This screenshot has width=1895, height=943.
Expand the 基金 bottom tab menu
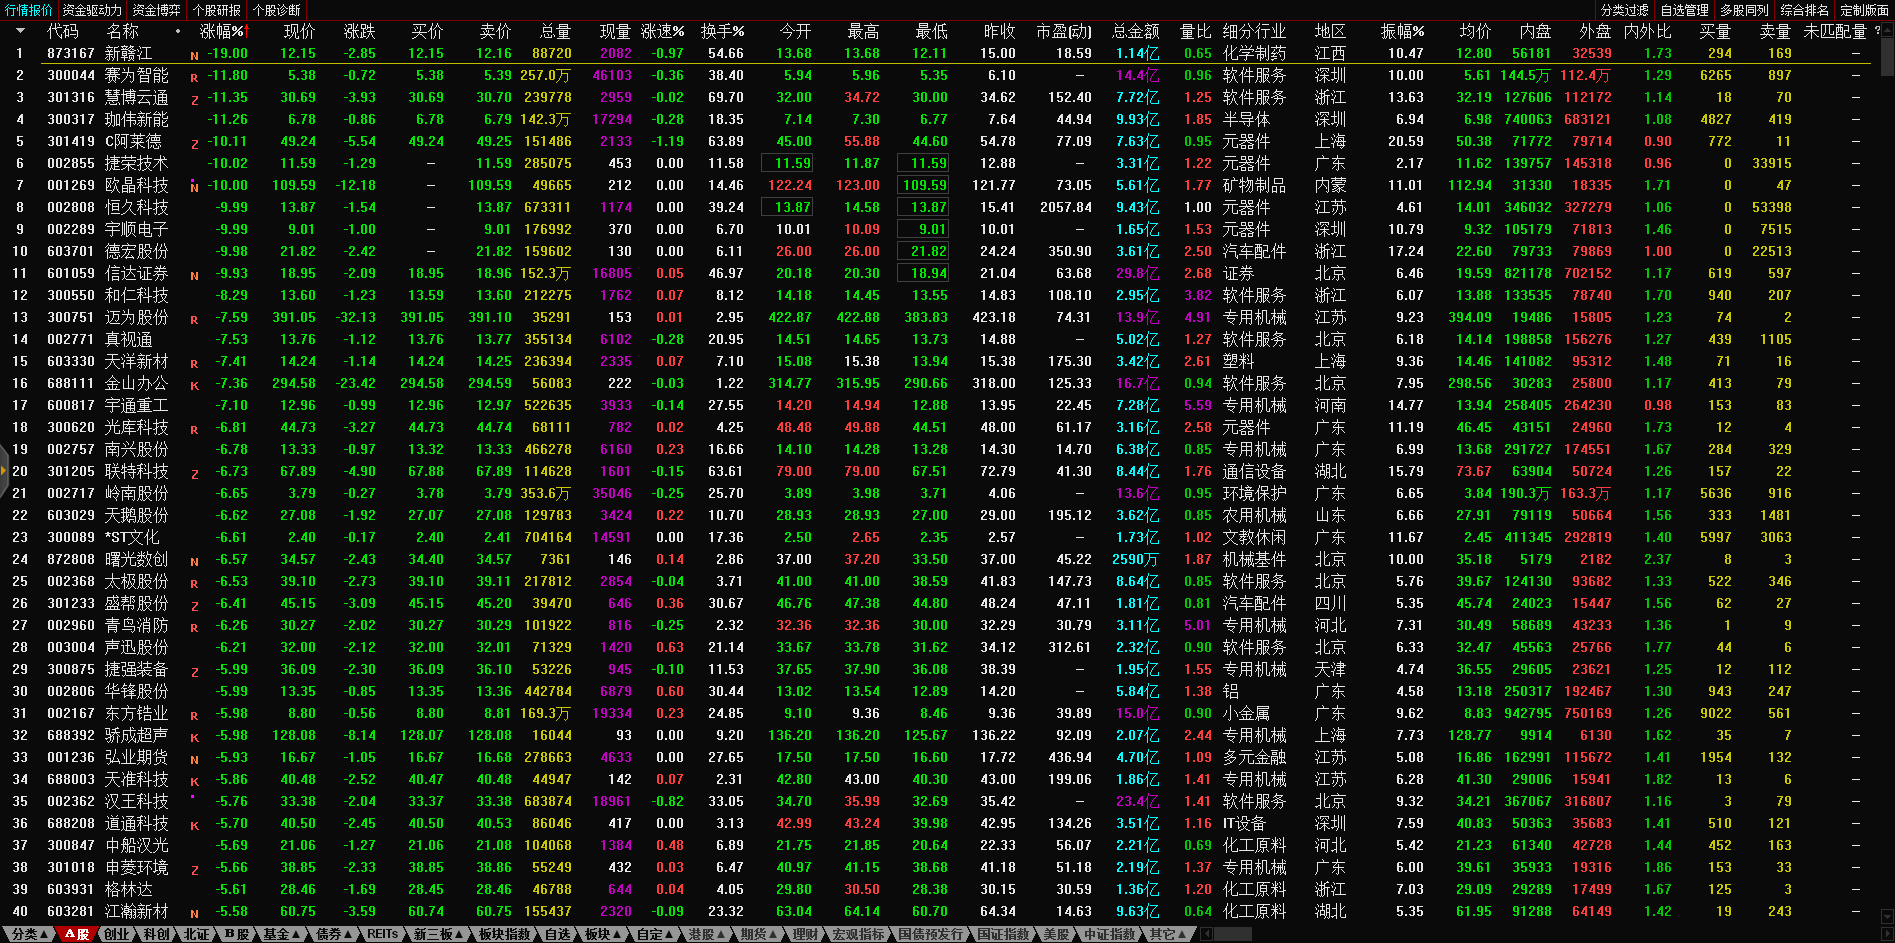coord(280,934)
